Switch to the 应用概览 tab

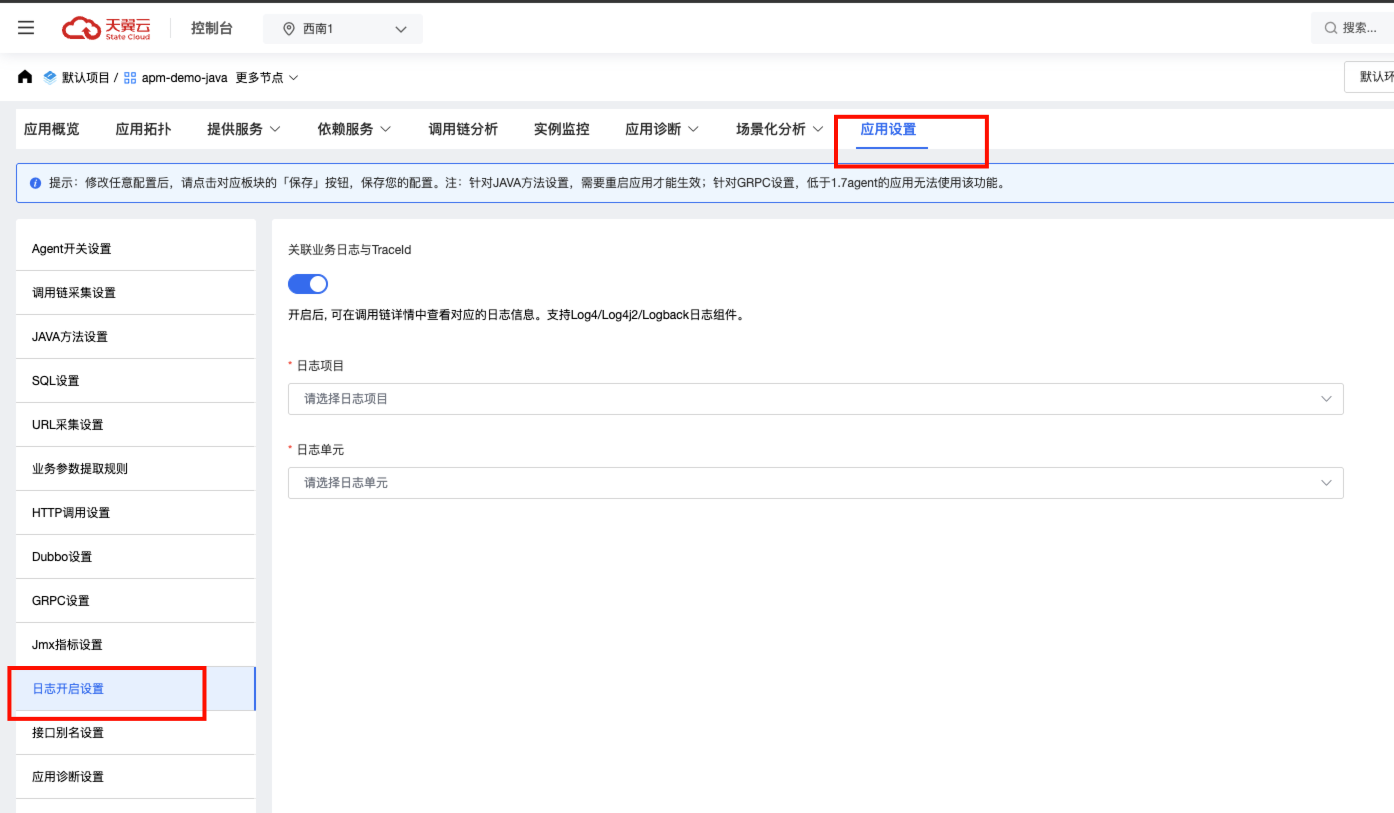click(52, 129)
